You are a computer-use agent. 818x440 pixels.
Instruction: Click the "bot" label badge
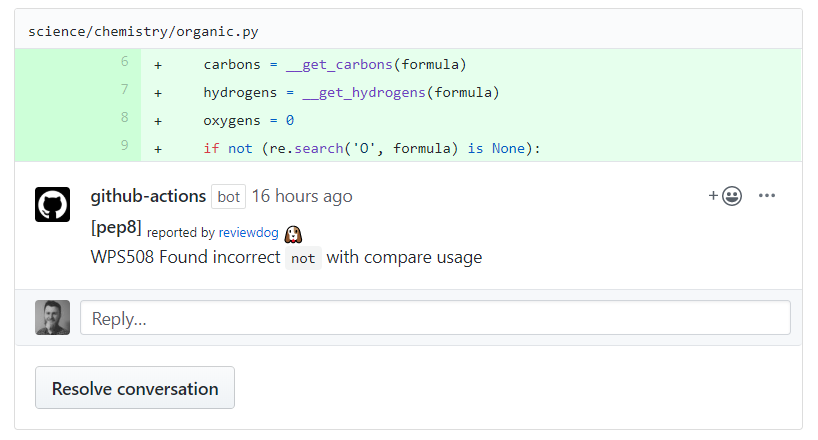(228, 196)
